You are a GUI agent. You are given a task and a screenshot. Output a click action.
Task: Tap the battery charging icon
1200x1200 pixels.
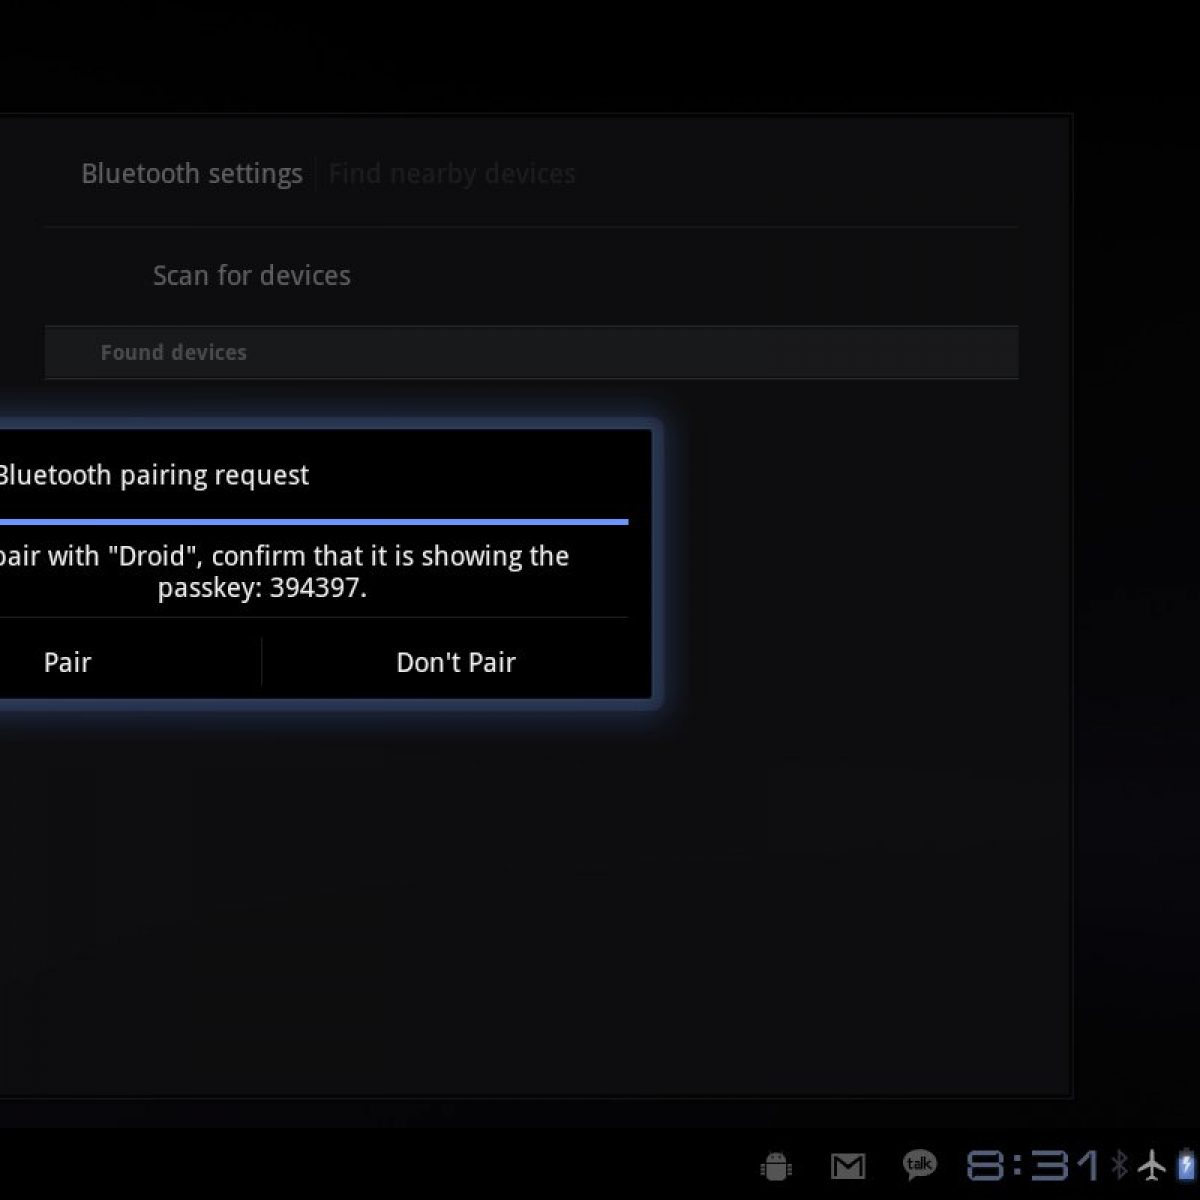point(1185,1165)
